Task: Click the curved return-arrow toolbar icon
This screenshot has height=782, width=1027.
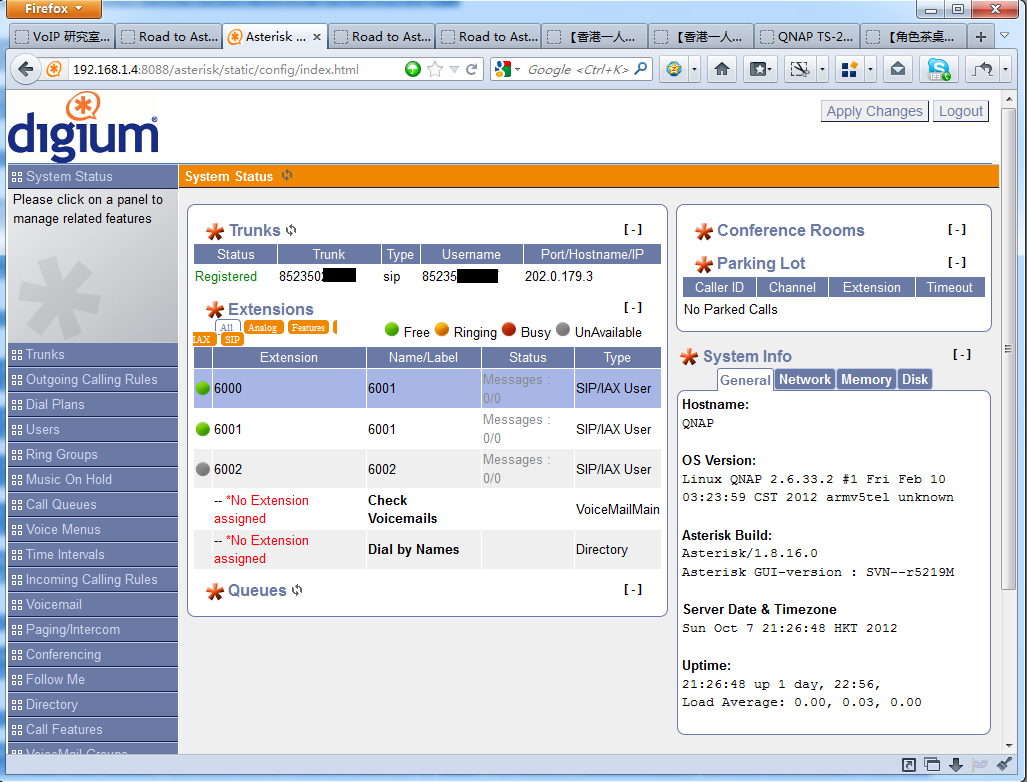Action: tap(982, 69)
